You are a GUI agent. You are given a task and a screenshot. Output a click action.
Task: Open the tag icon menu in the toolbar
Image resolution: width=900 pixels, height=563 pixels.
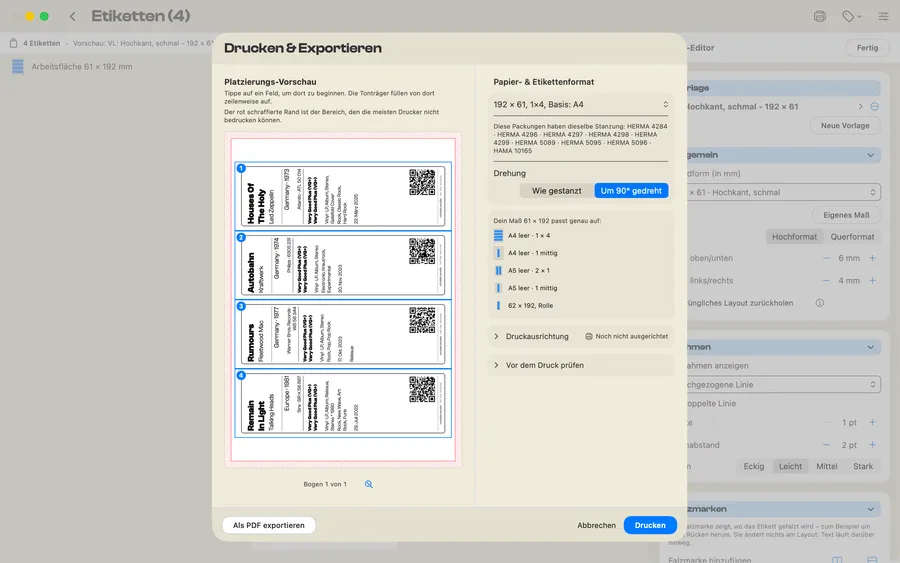point(852,17)
